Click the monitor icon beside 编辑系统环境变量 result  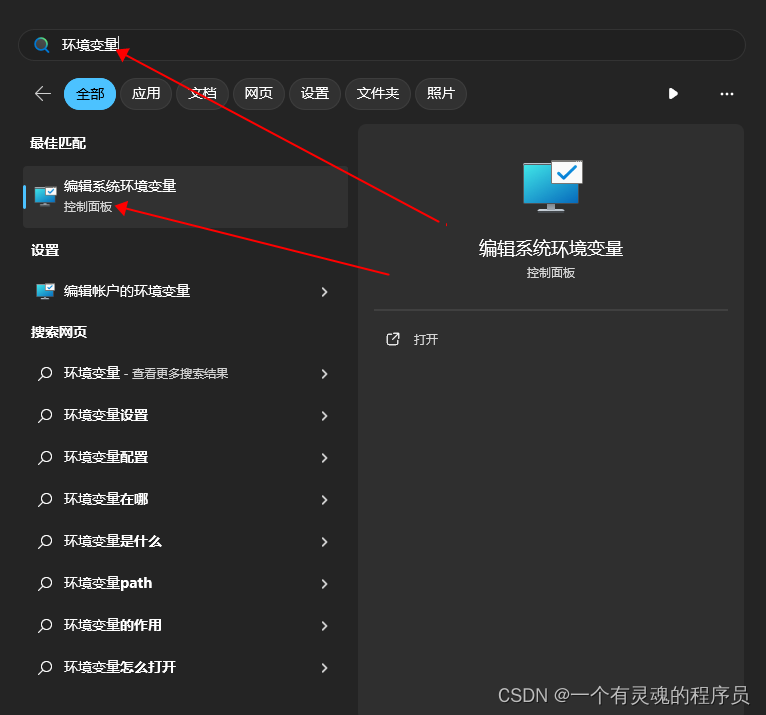point(45,196)
